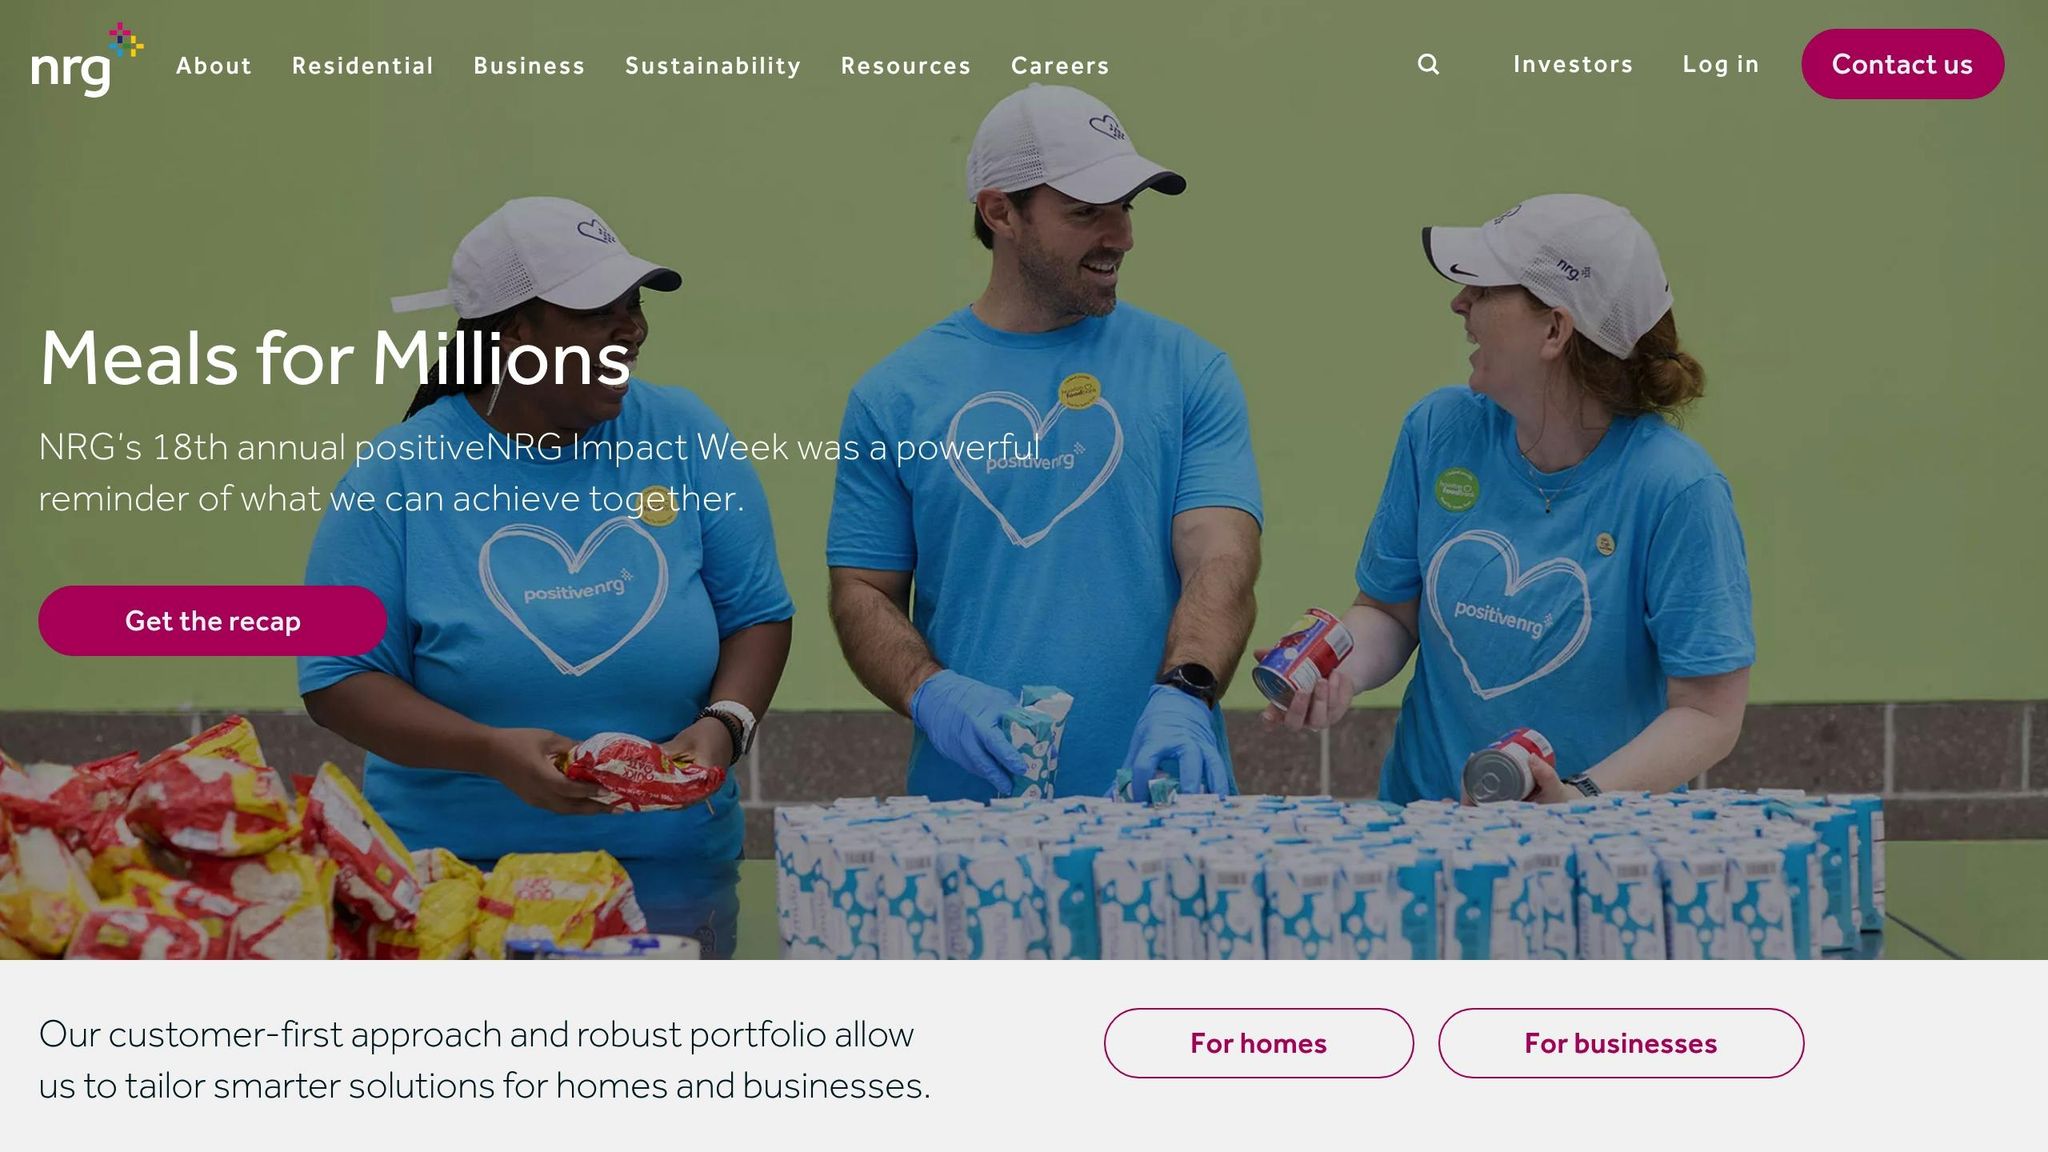Click the customer-first approach paragraph
Viewport: 2048px width, 1152px height.
click(x=484, y=1060)
